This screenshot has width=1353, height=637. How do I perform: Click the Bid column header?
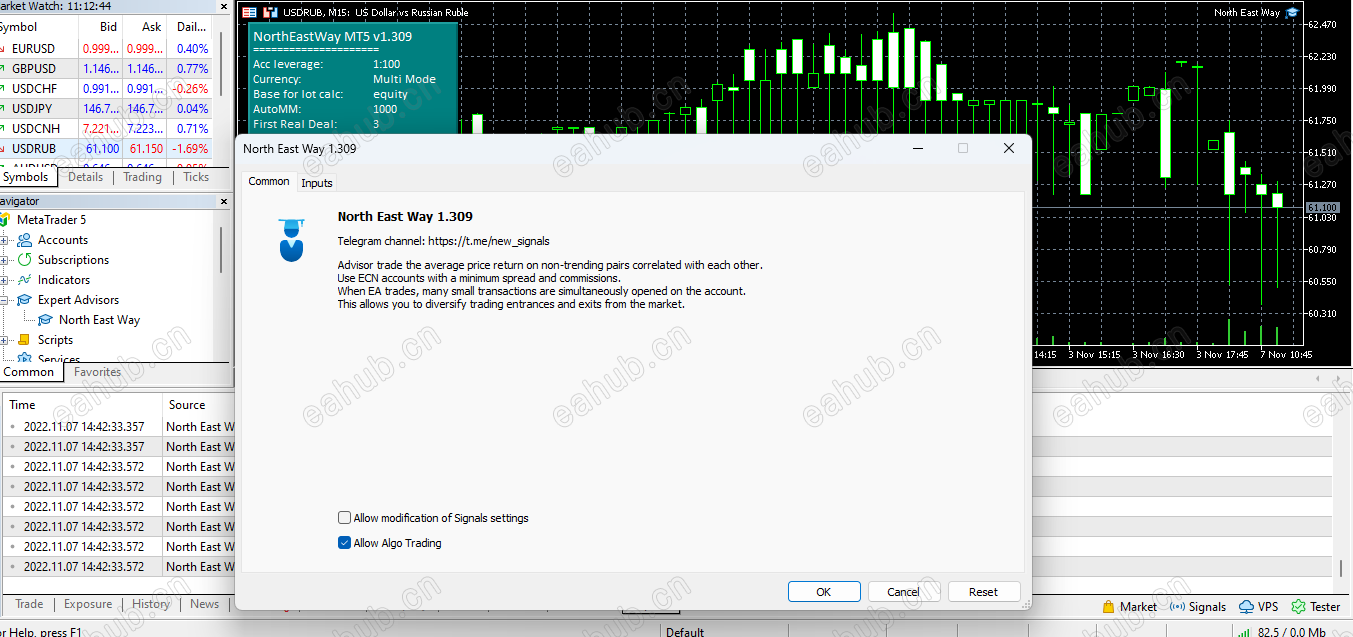[x=99, y=27]
